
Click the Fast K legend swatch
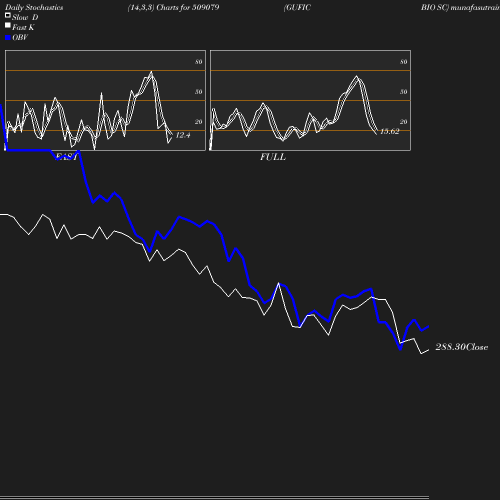[x=8, y=25]
